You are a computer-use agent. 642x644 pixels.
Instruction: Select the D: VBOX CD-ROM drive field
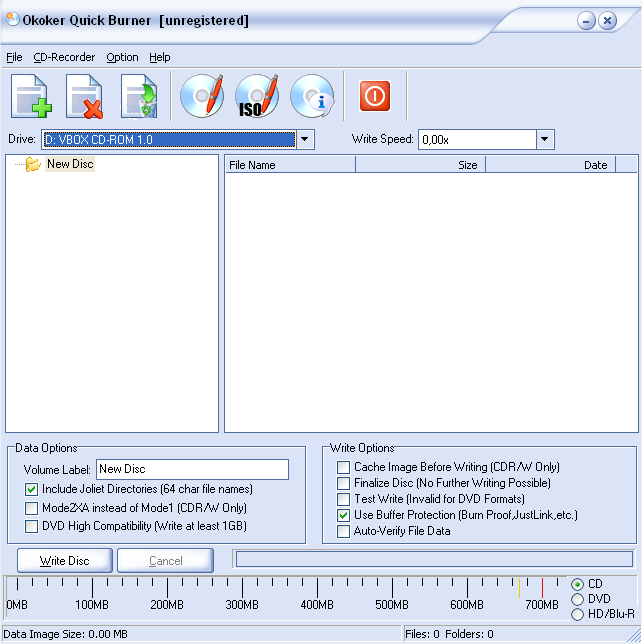tap(168, 139)
